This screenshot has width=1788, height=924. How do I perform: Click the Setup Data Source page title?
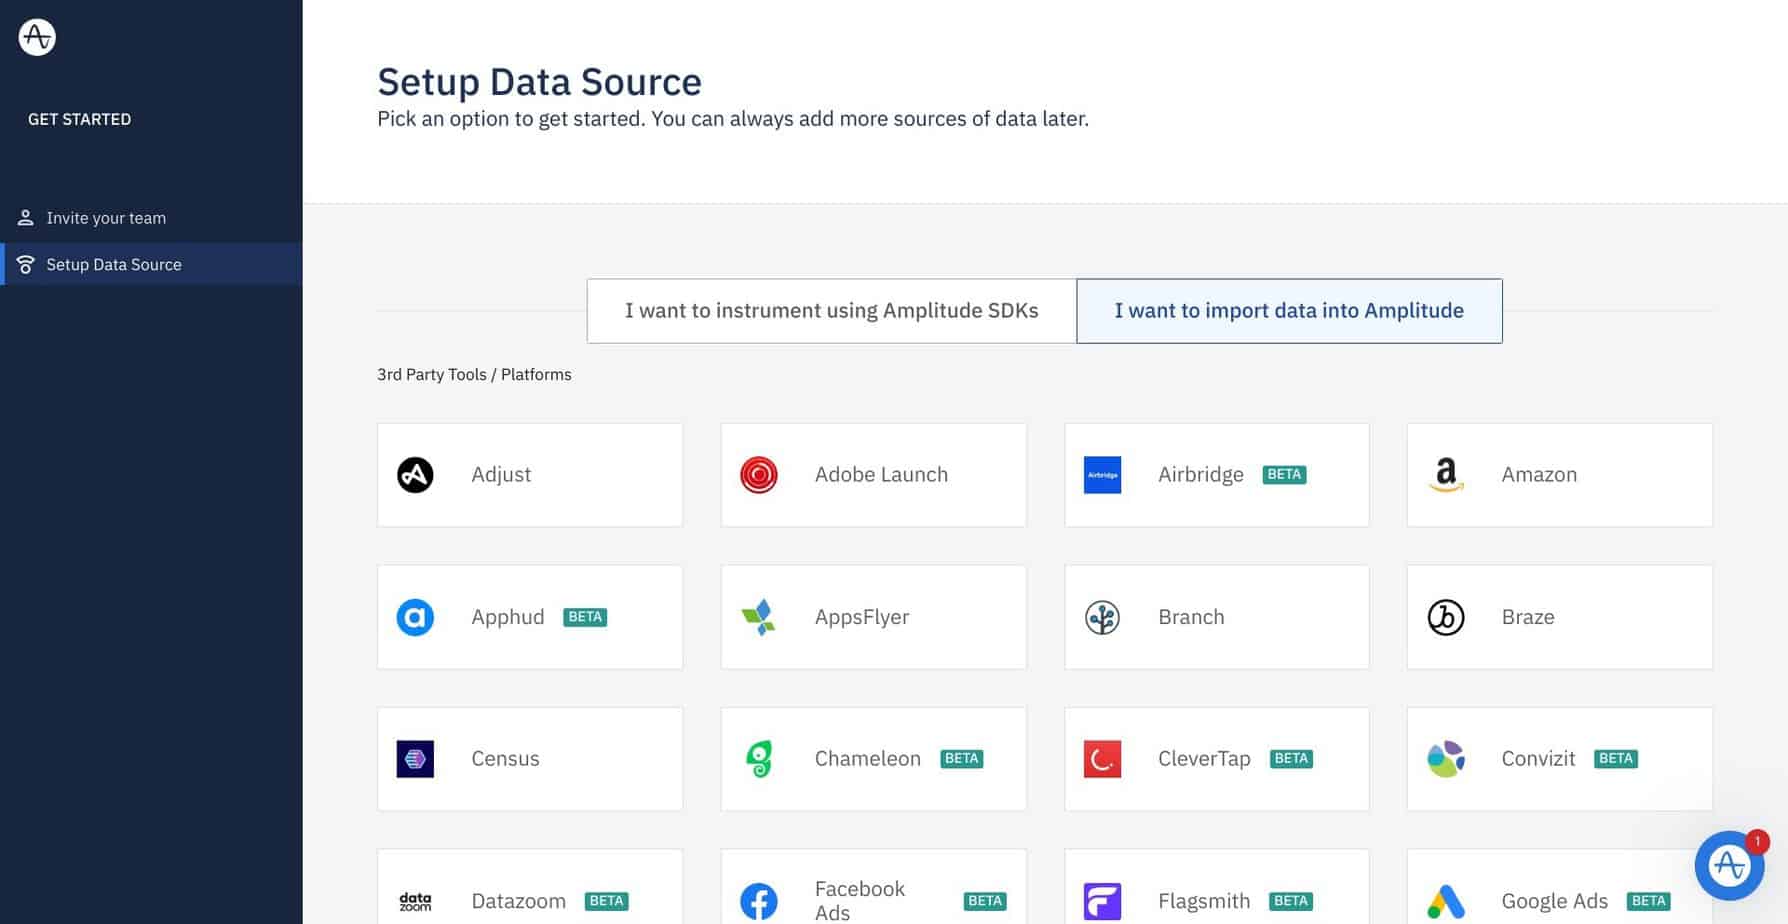tap(539, 82)
